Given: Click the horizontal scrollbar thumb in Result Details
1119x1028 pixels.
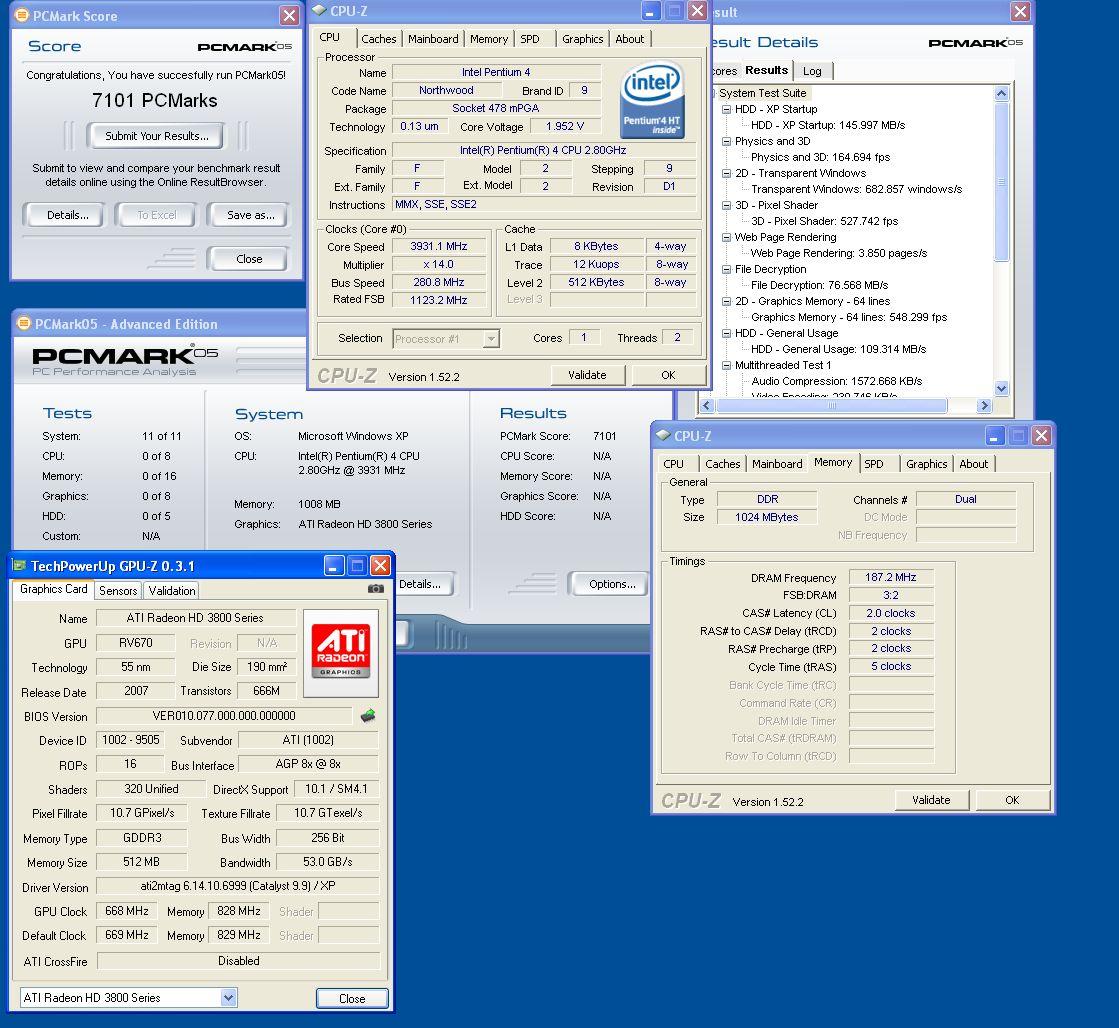Looking at the screenshot, I should (831, 405).
